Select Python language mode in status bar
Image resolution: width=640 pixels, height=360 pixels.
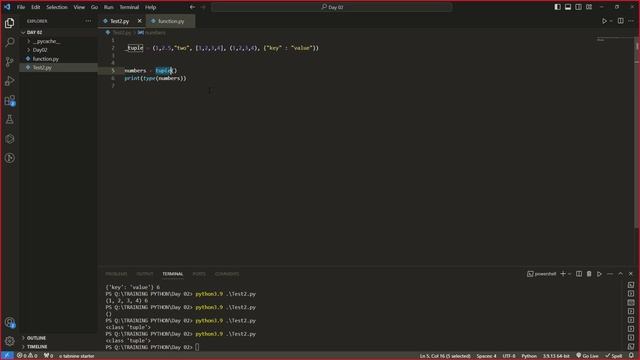[529, 356]
